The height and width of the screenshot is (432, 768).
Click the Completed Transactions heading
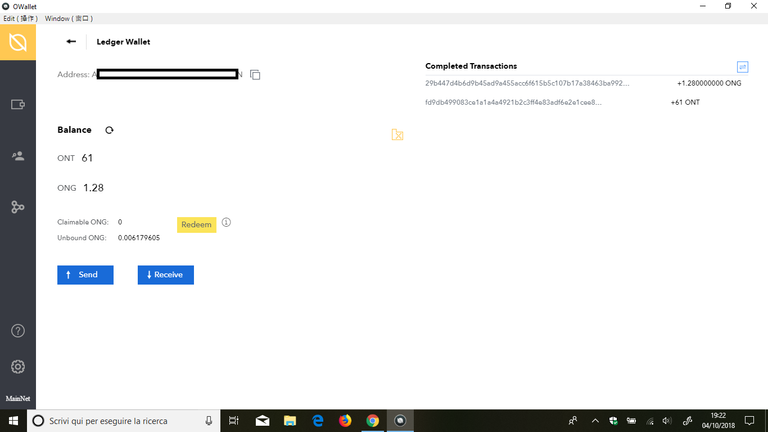[x=471, y=66]
